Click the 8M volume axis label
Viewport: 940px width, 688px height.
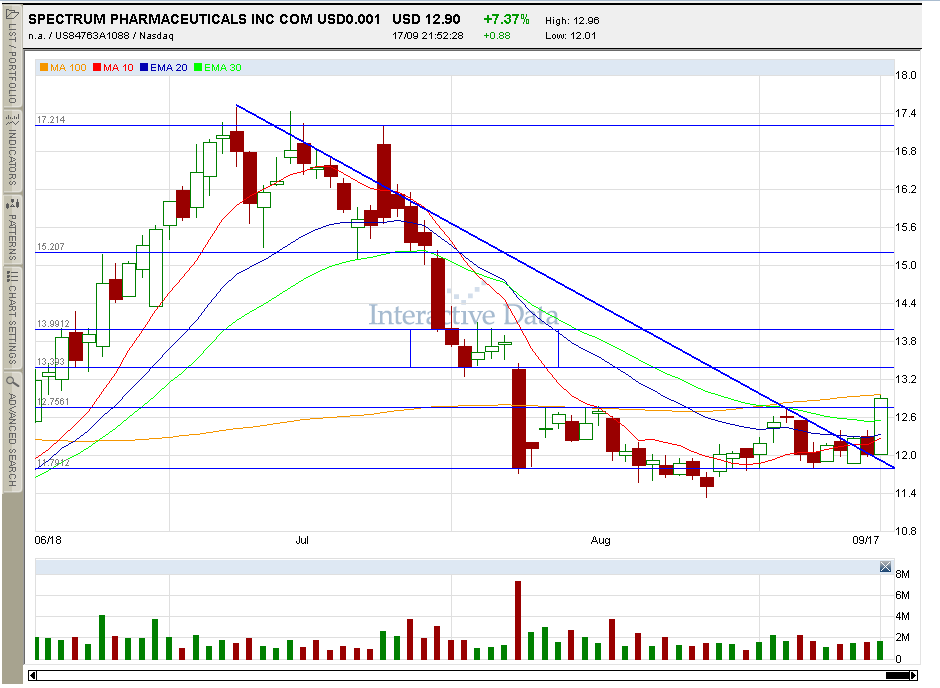[x=902, y=574]
